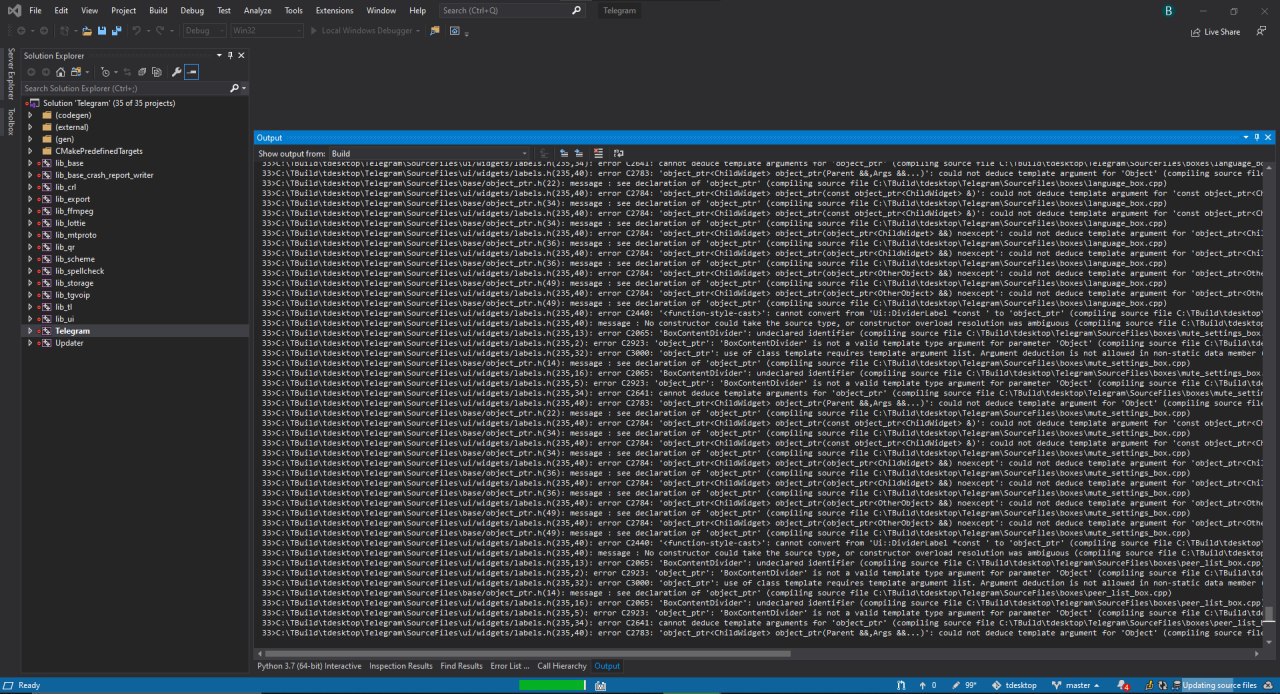Image resolution: width=1280 pixels, height=694 pixels.
Task: Click the Home icon in Solution Explorer
Action: [x=60, y=72]
